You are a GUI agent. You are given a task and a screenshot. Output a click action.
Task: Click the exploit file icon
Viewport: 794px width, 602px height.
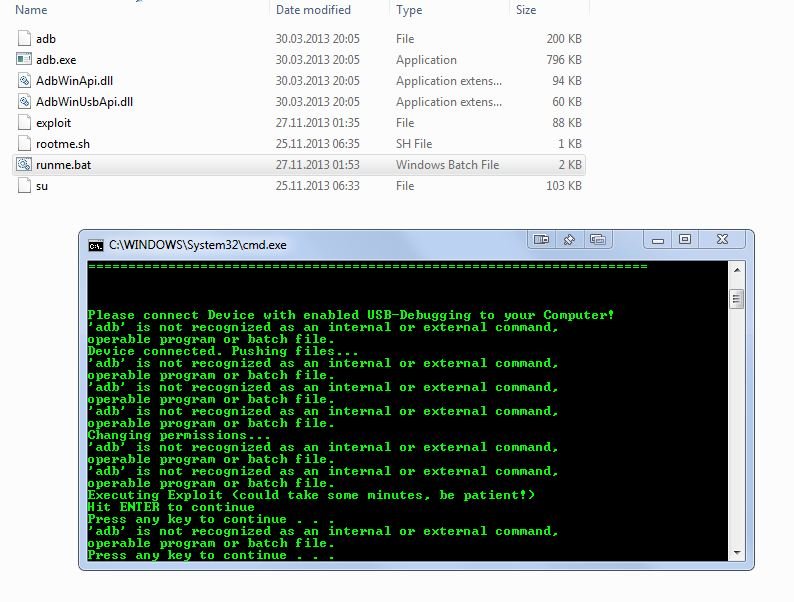(x=24, y=123)
